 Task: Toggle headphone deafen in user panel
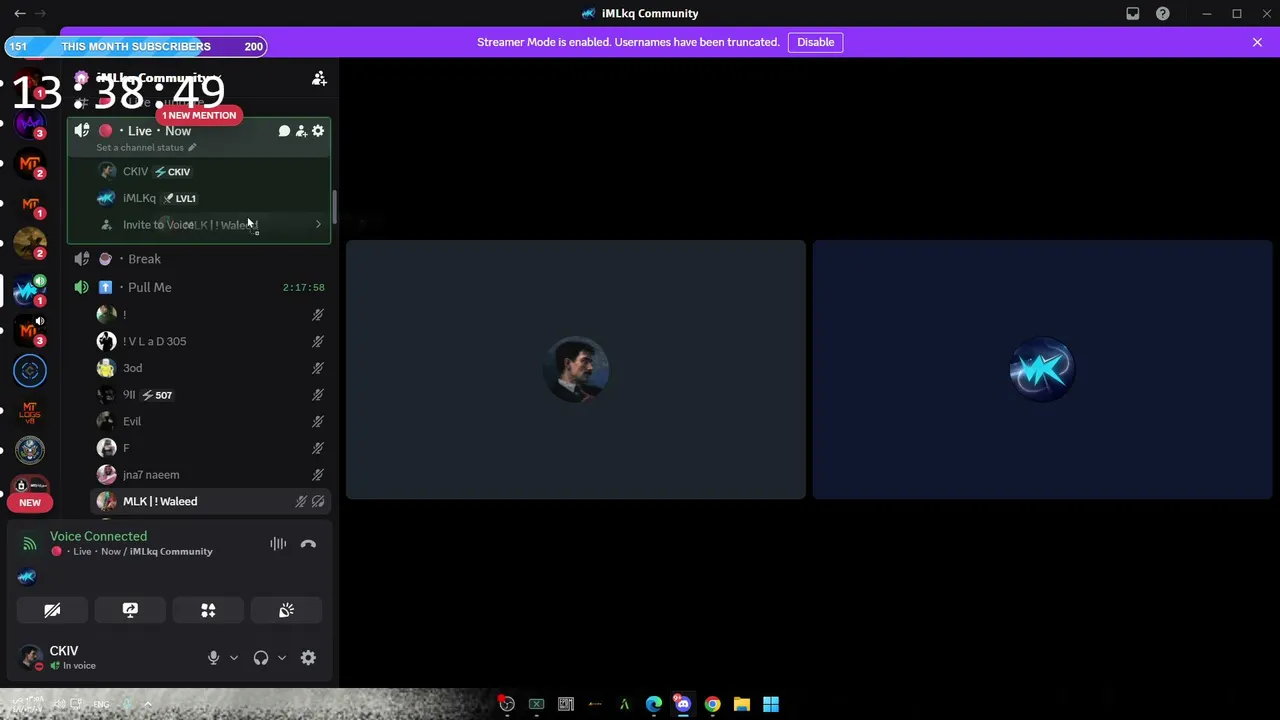tap(261, 658)
